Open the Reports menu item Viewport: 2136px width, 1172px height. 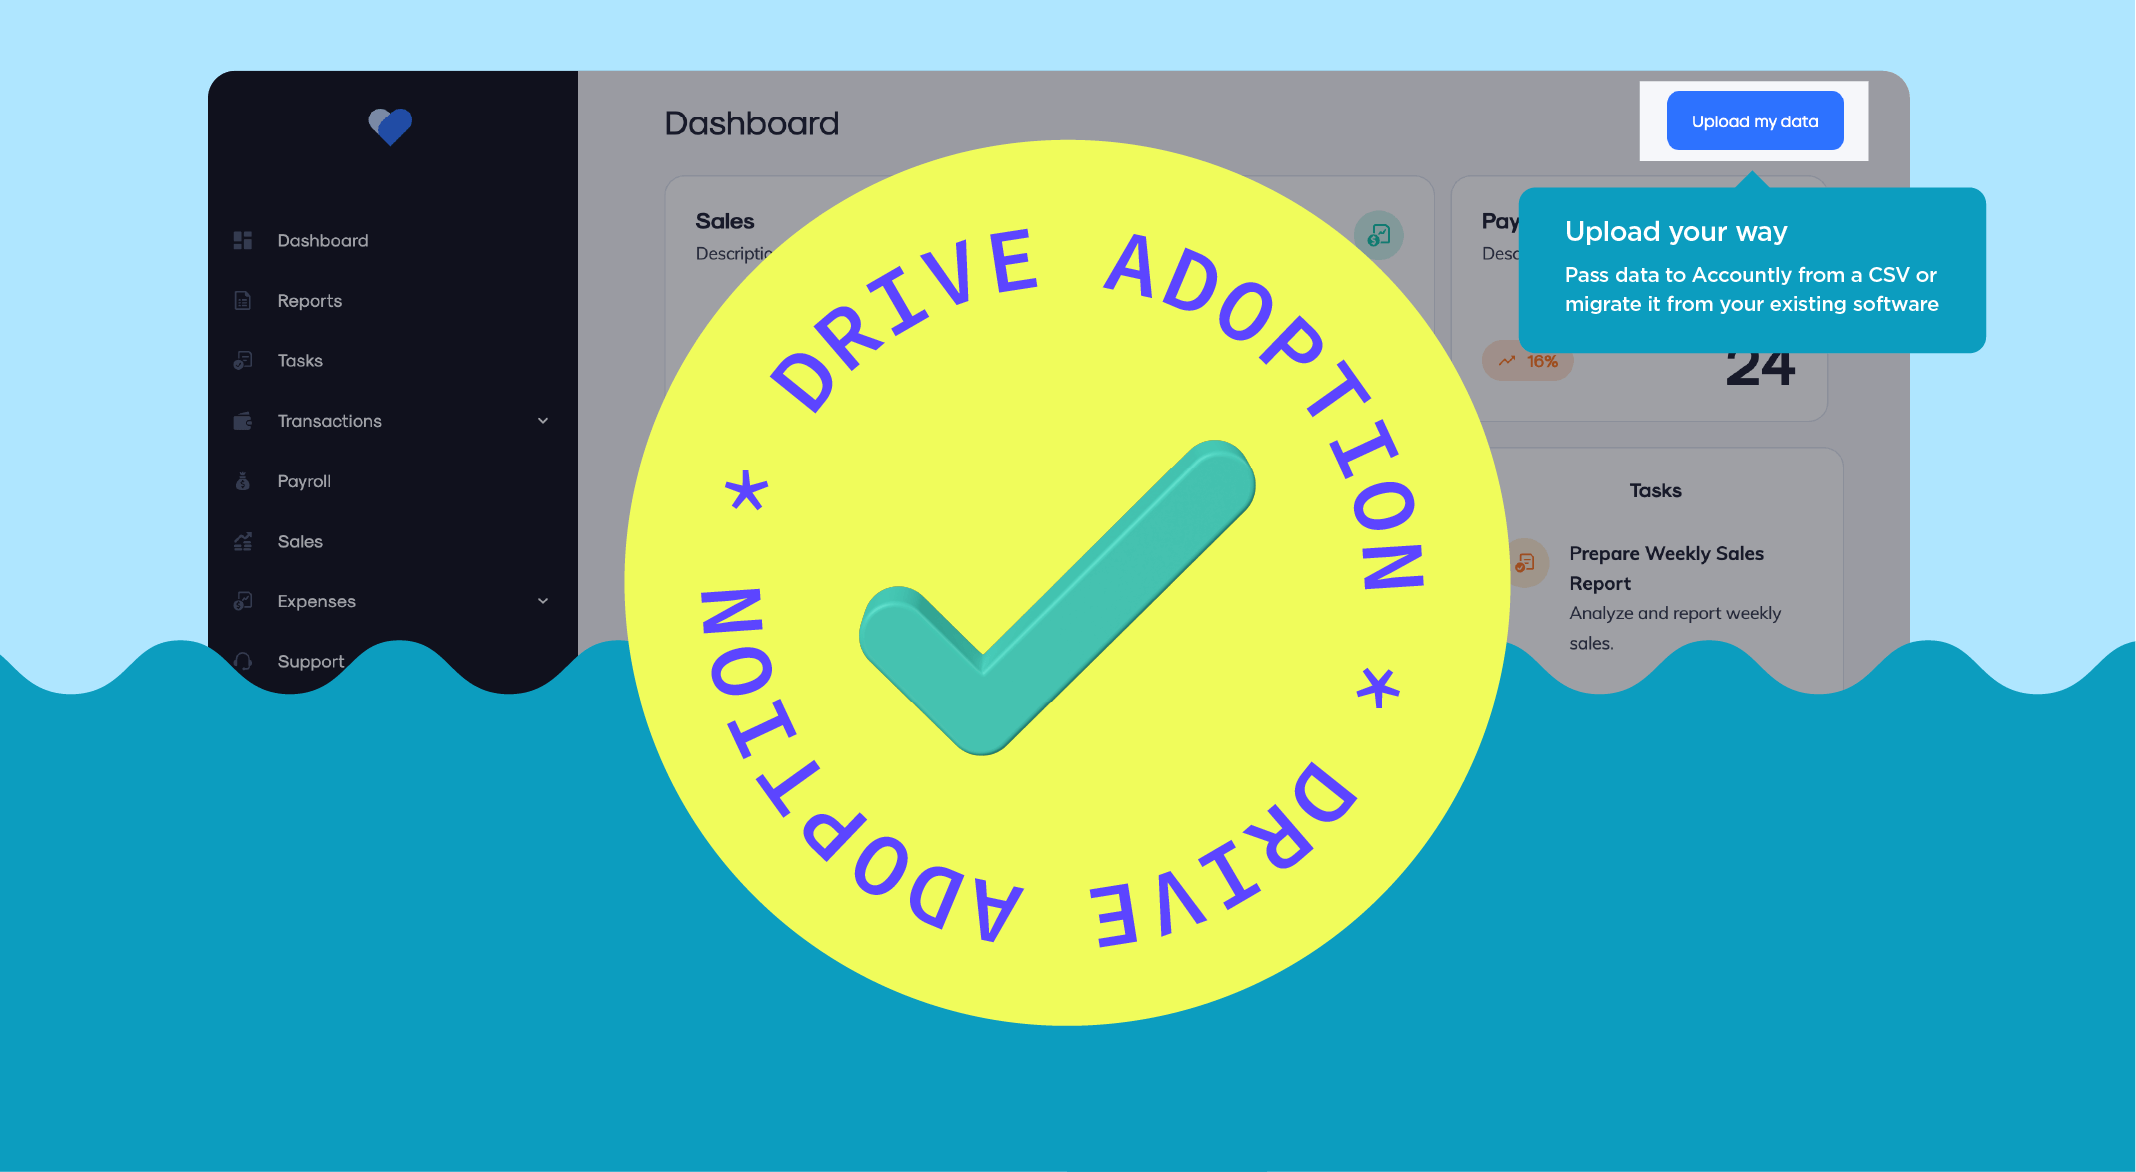tap(310, 300)
